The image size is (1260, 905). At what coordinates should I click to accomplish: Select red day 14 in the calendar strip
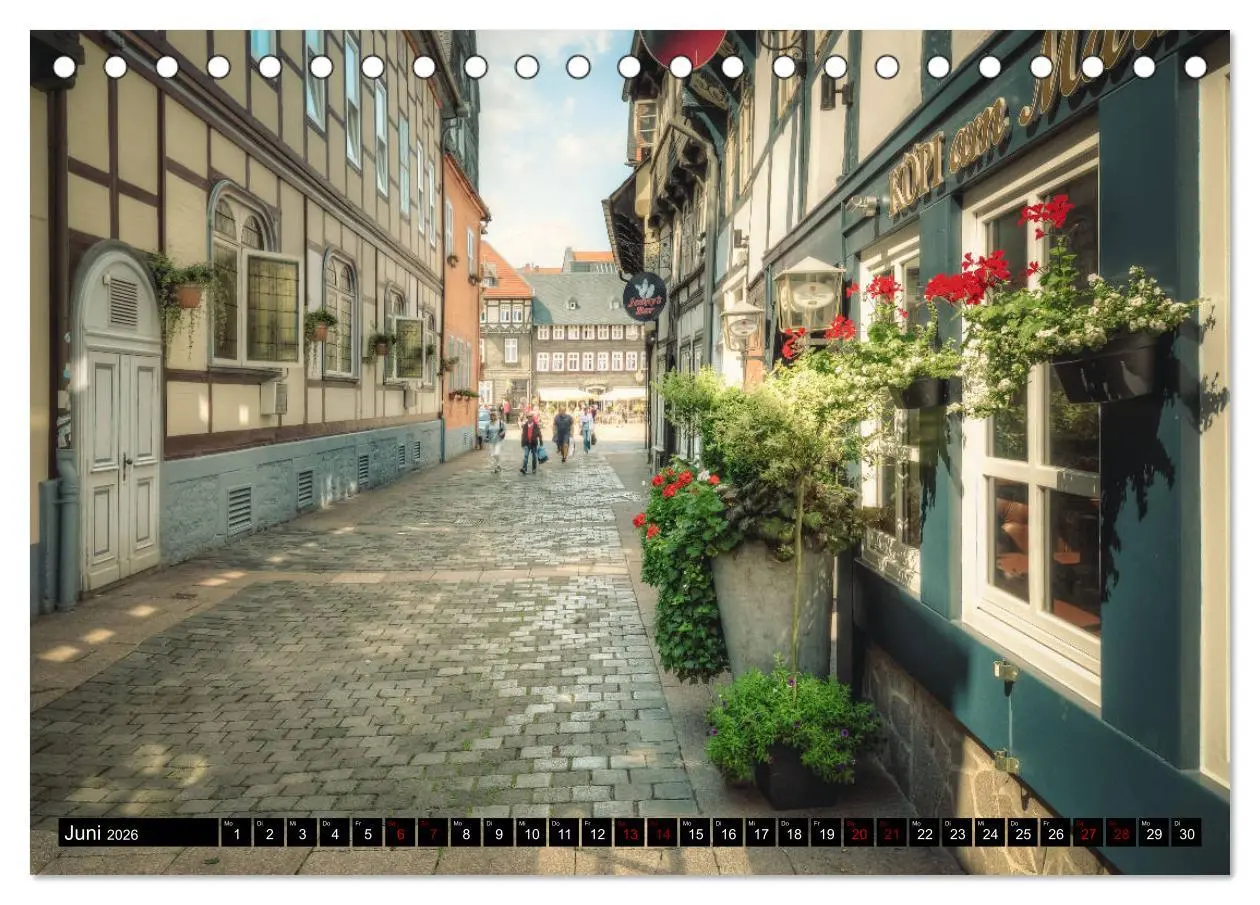point(662,833)
